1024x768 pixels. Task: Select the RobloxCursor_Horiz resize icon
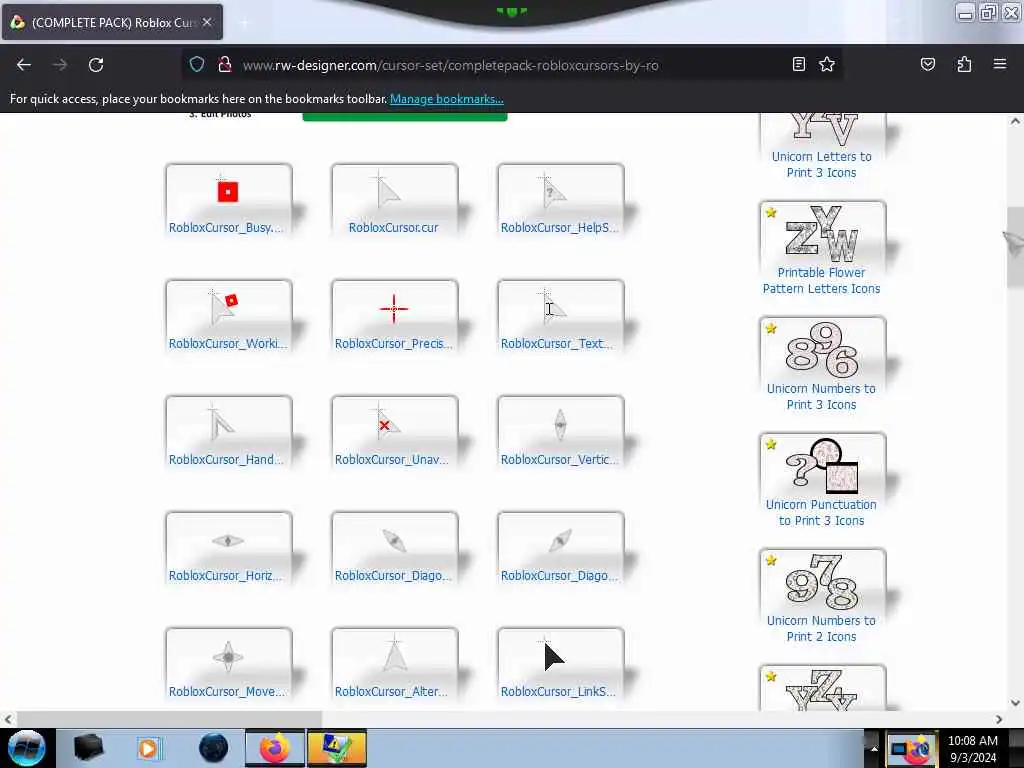[x=228, y=541]
